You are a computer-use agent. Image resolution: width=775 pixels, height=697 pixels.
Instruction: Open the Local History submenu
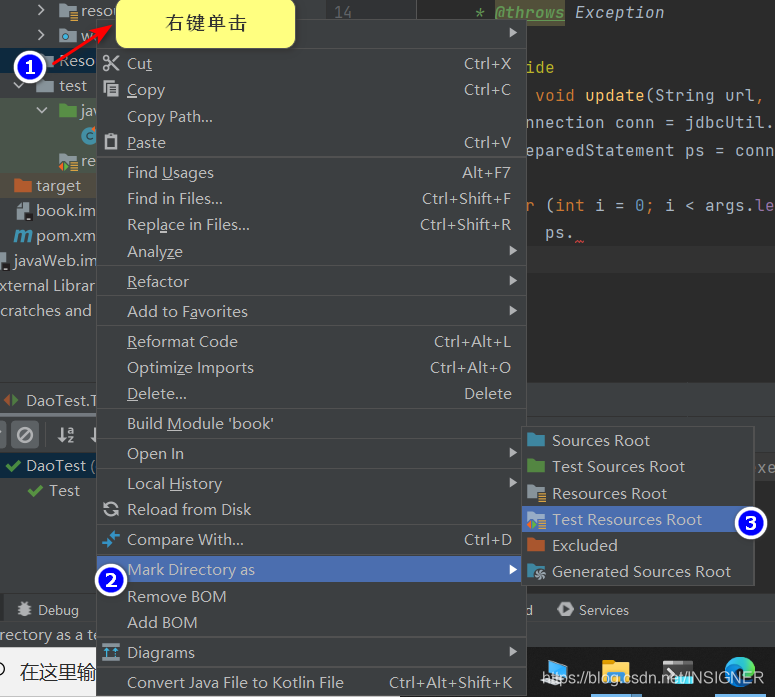[x=311, y=483]
